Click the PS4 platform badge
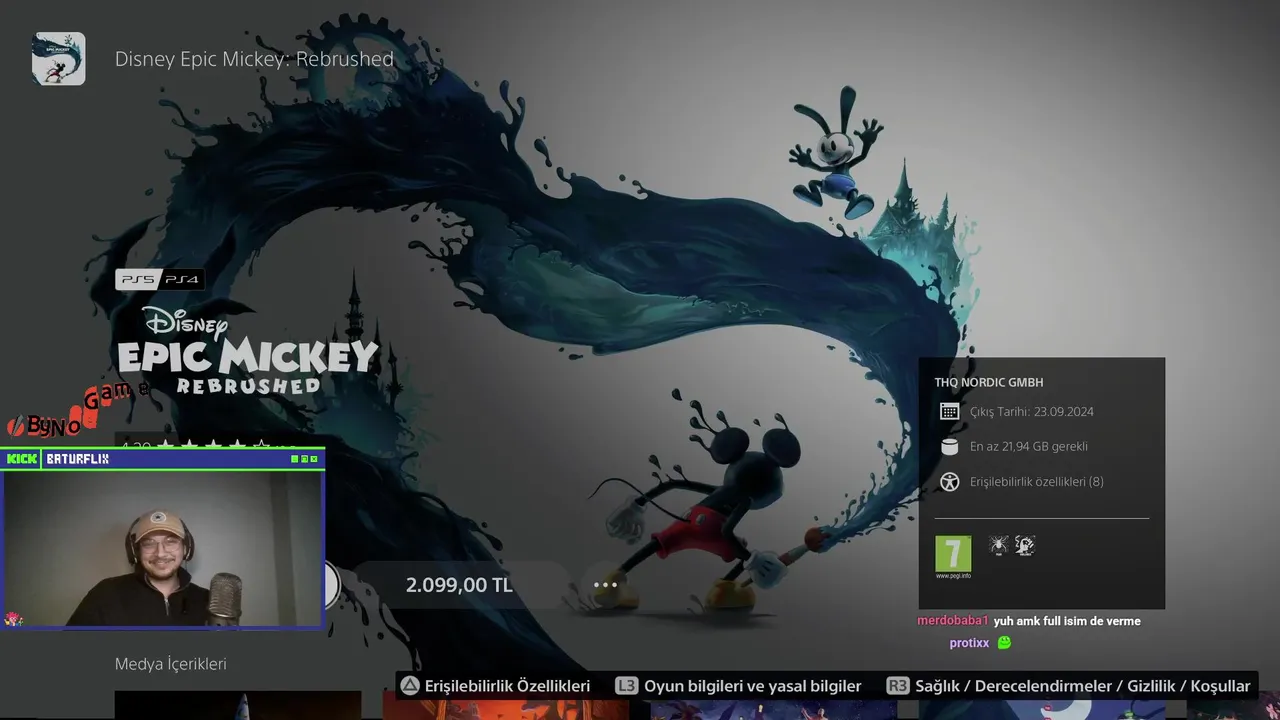This screenshot has width=1280, height=720. point(182,280)
